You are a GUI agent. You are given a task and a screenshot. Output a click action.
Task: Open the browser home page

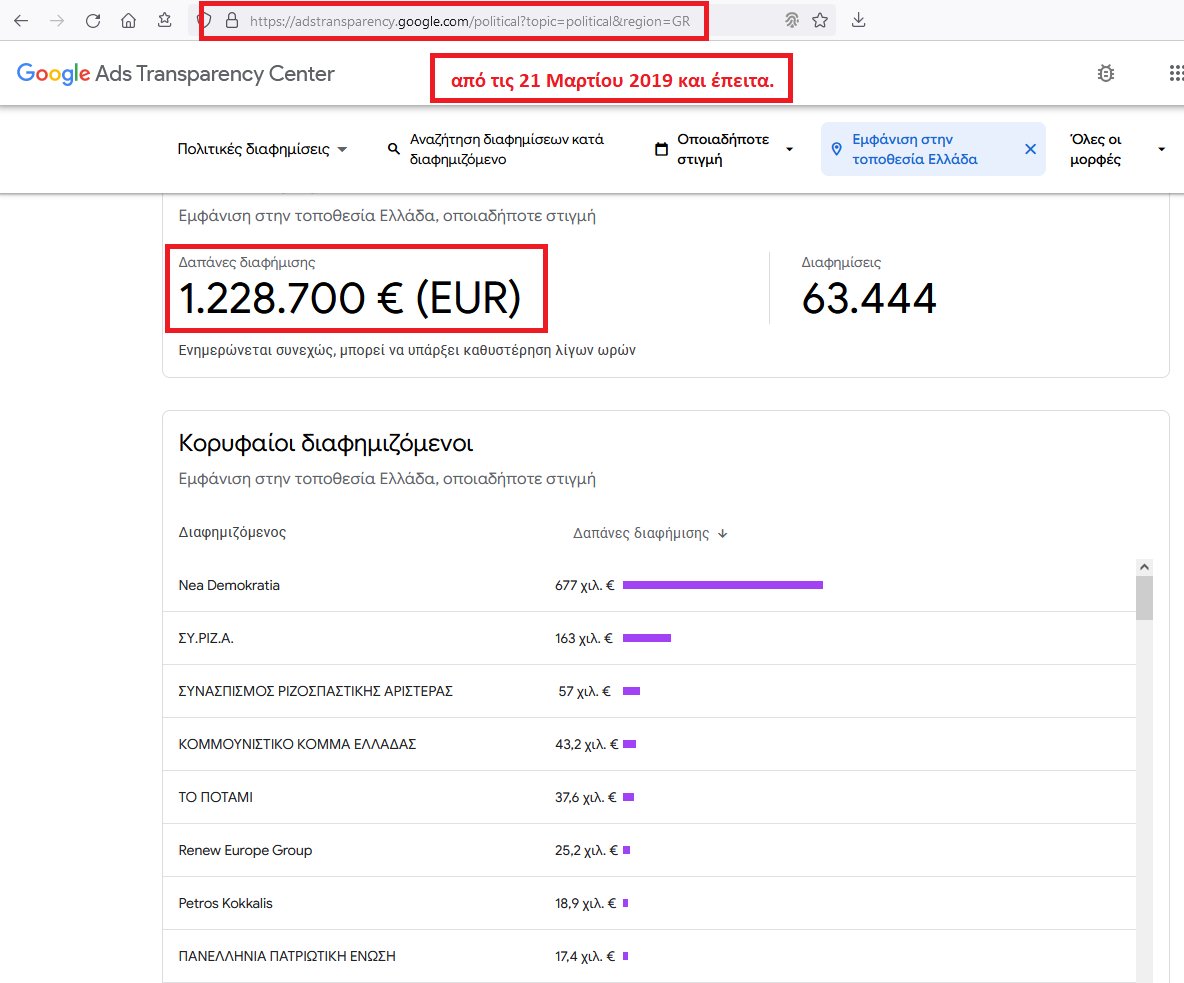click(128, 20)
